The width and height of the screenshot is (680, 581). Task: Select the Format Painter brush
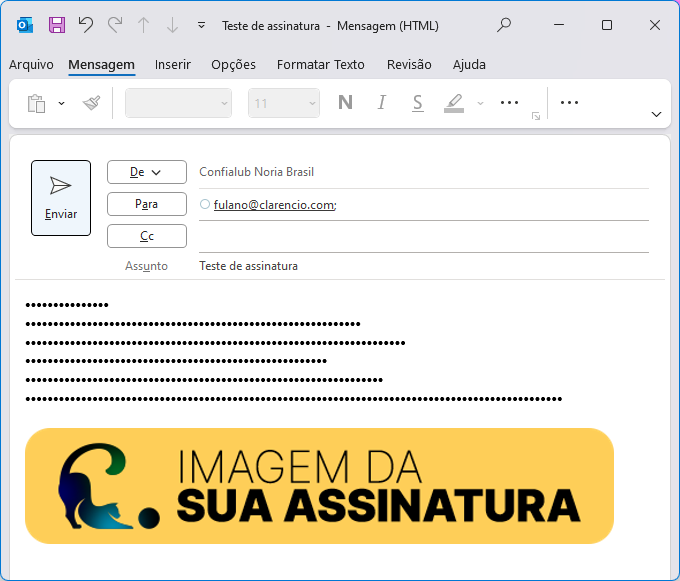pyautogui.click(x=92, y=103)
